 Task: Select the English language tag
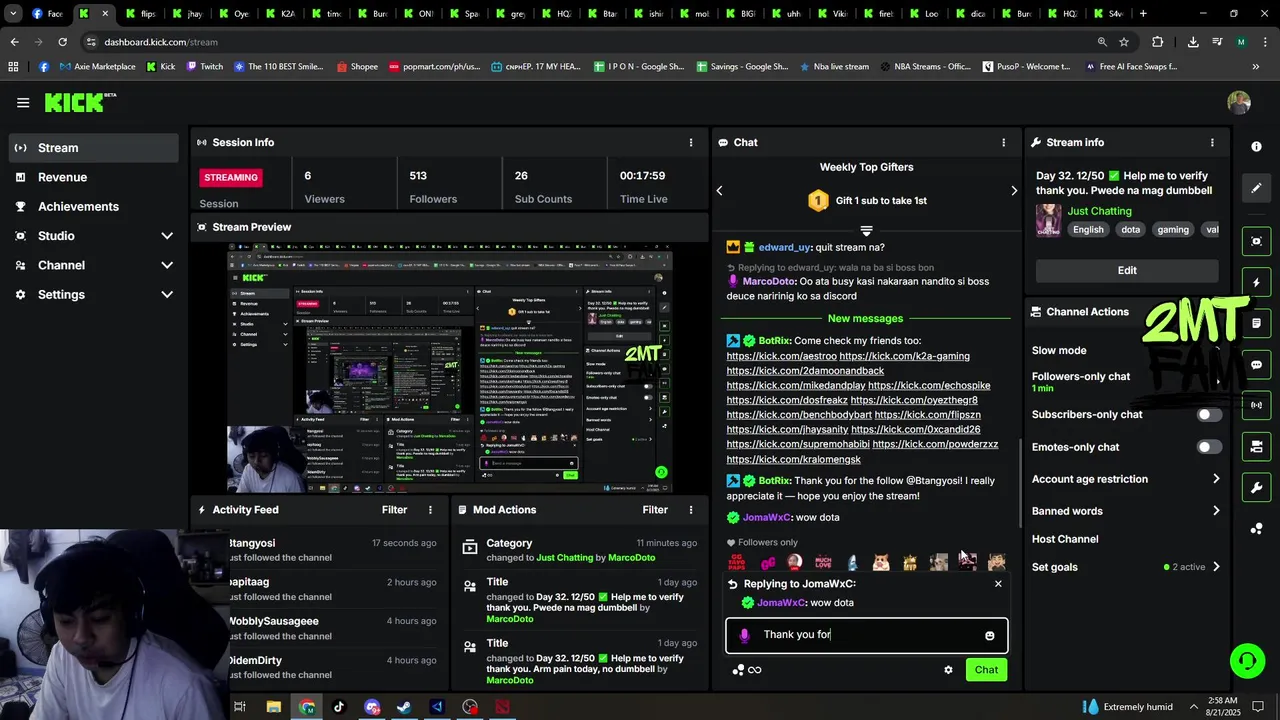pos(1088,230)
